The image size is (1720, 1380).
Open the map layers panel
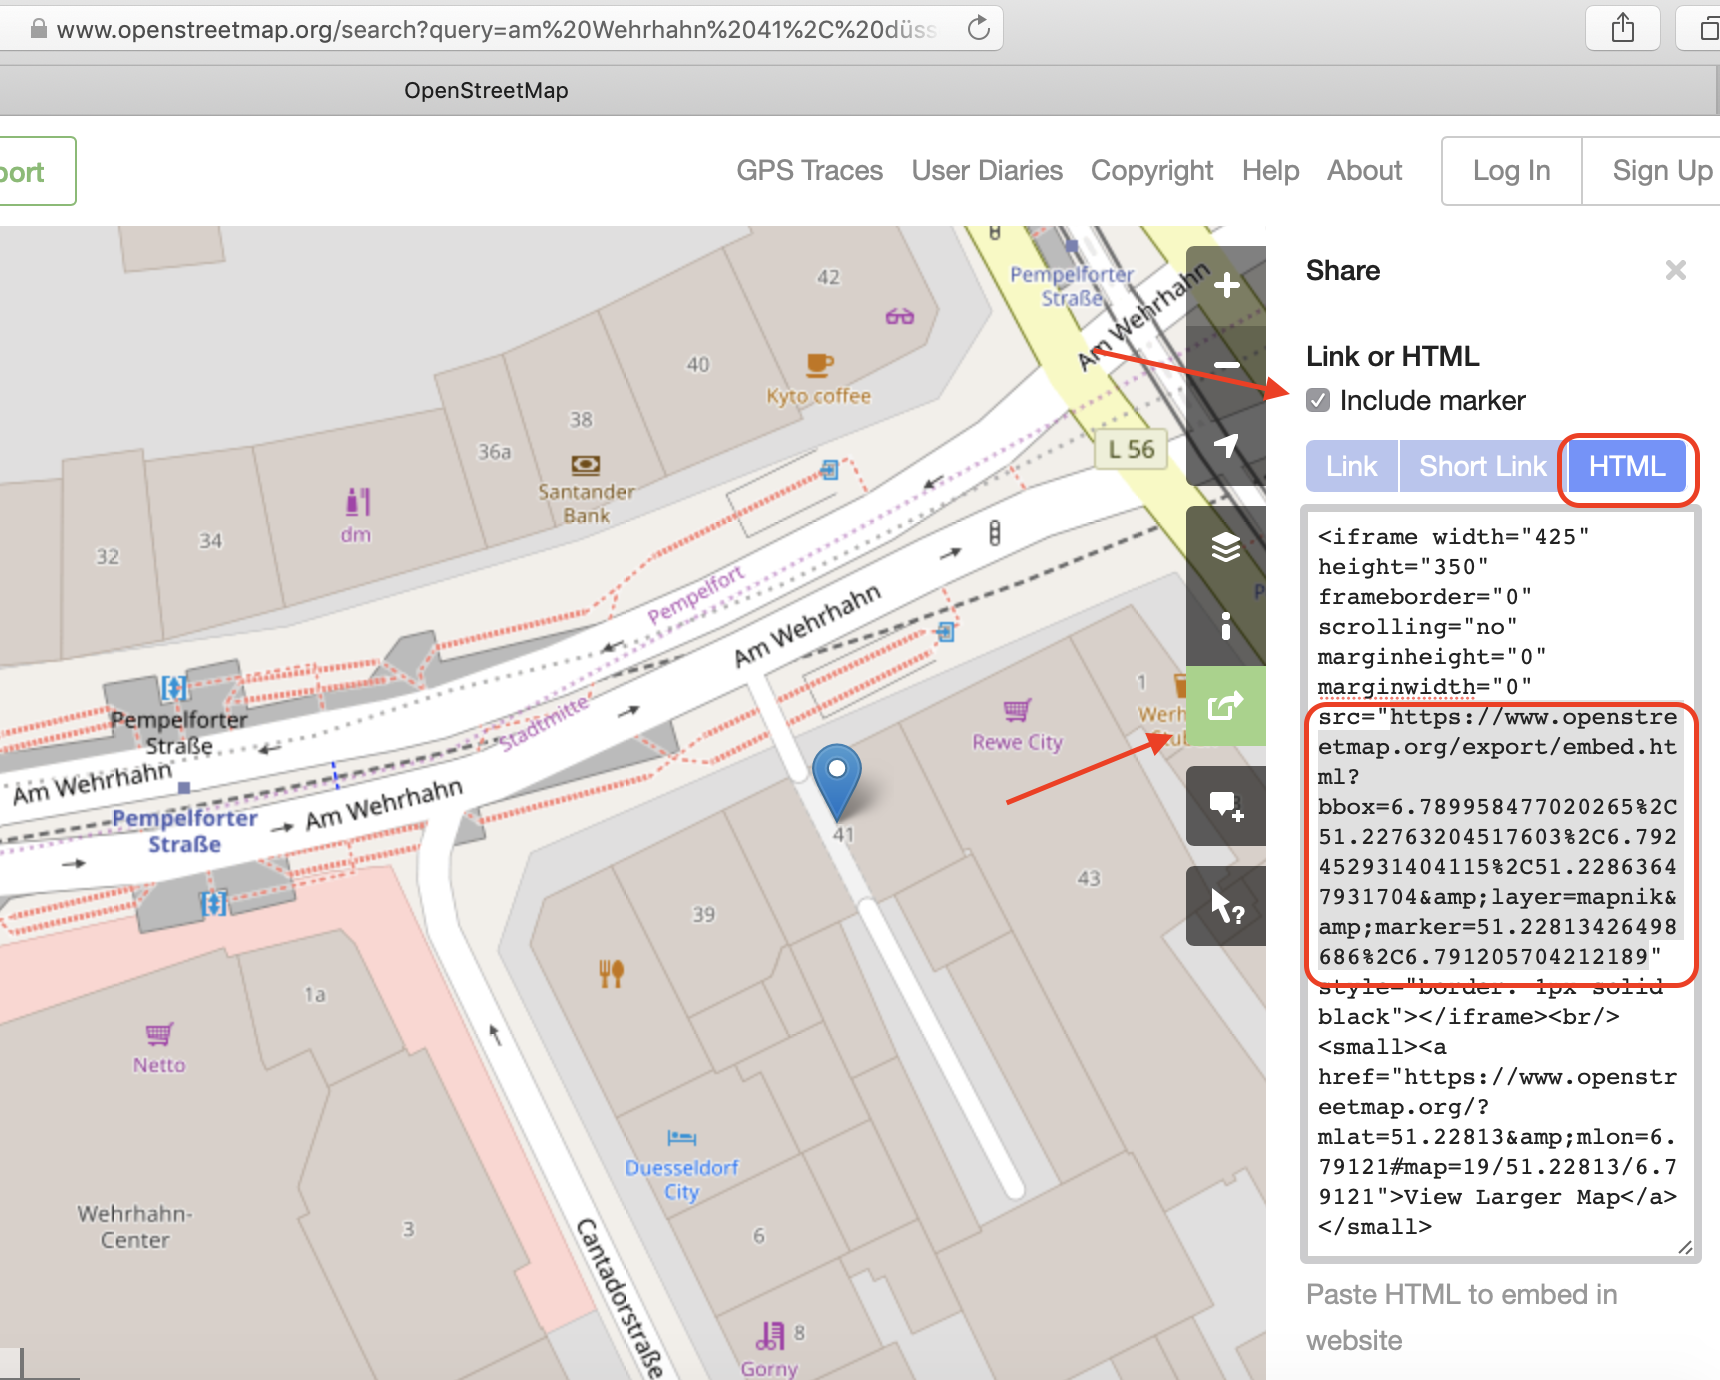pyautogui.click(x=1226, y=547)
